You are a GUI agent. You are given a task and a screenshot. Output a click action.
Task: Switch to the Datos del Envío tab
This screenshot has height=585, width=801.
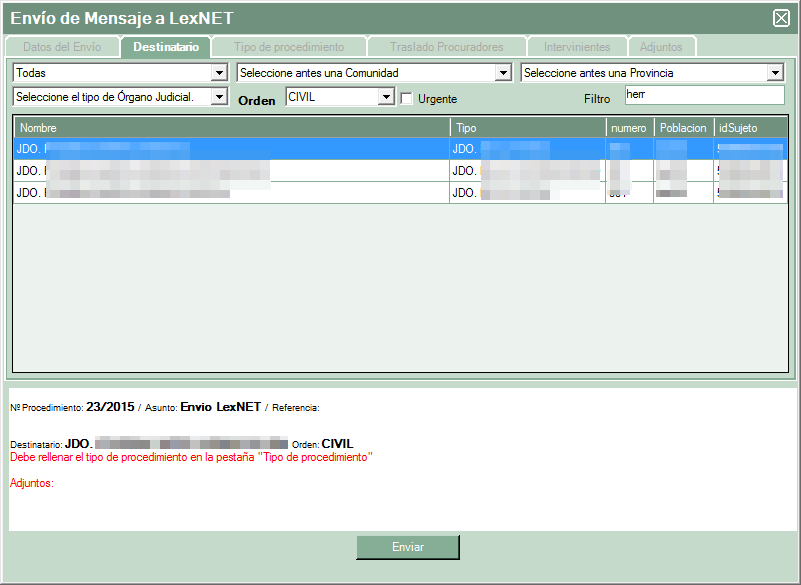pyautogui.click(x=61, y=47)
